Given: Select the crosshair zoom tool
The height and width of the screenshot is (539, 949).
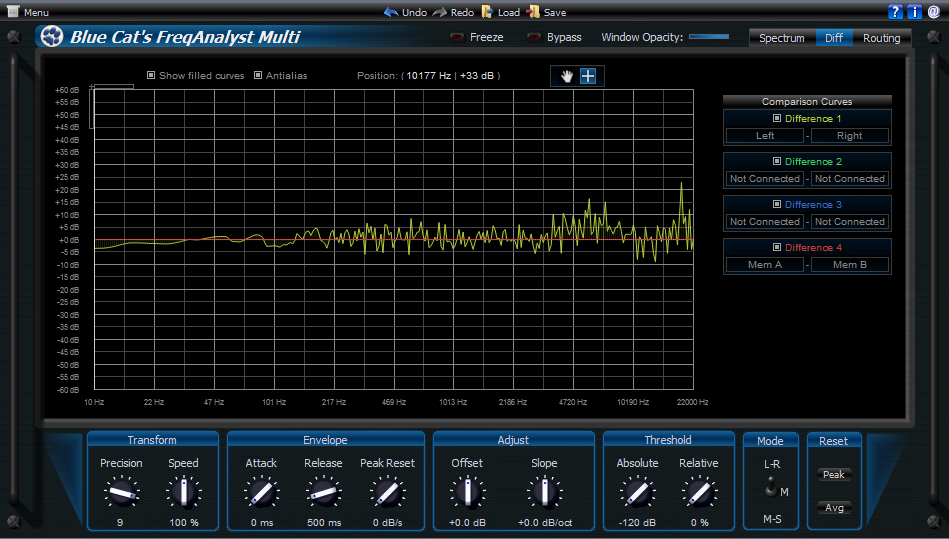Looking at the screenshot, I should [x=588, y=76].
